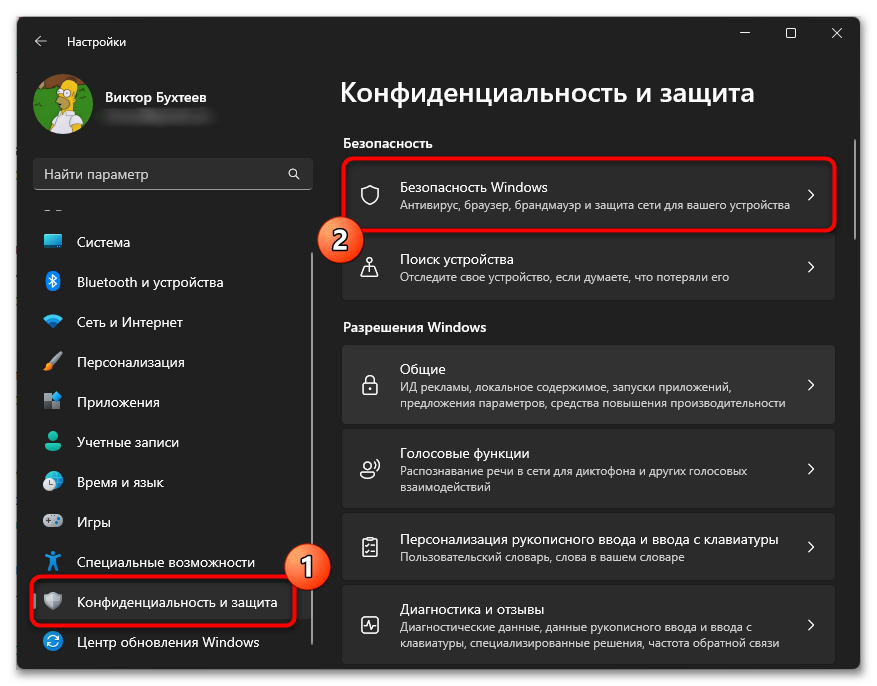The image size is (877, 686).
Task: Click the Поиск устройства location icon
Action: click(370, 267)
